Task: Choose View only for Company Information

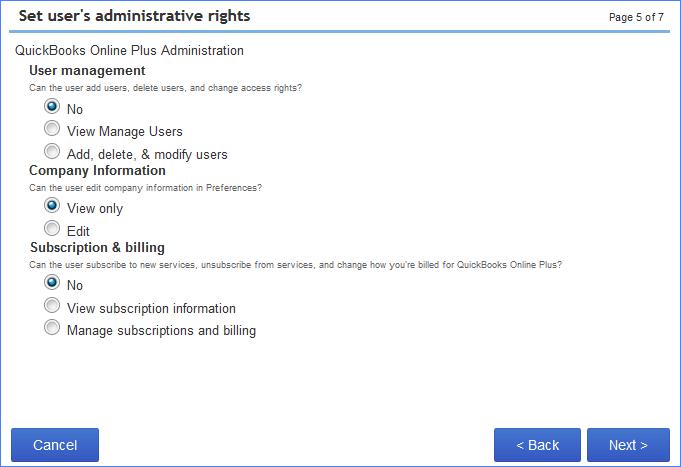Action: pyautogui.click(x=52, y=205)
